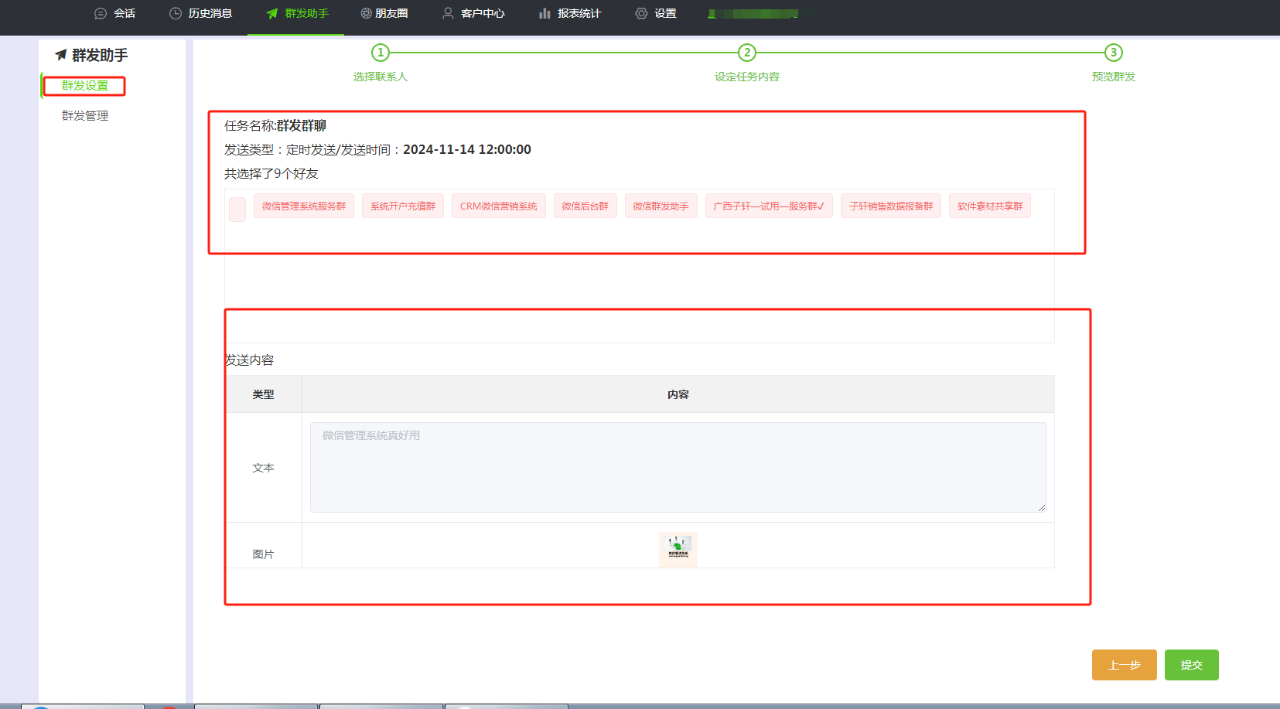The image size is (1280, 709).
Task: Click the 软件素材共享群 tag
Action: coord(990,206)
